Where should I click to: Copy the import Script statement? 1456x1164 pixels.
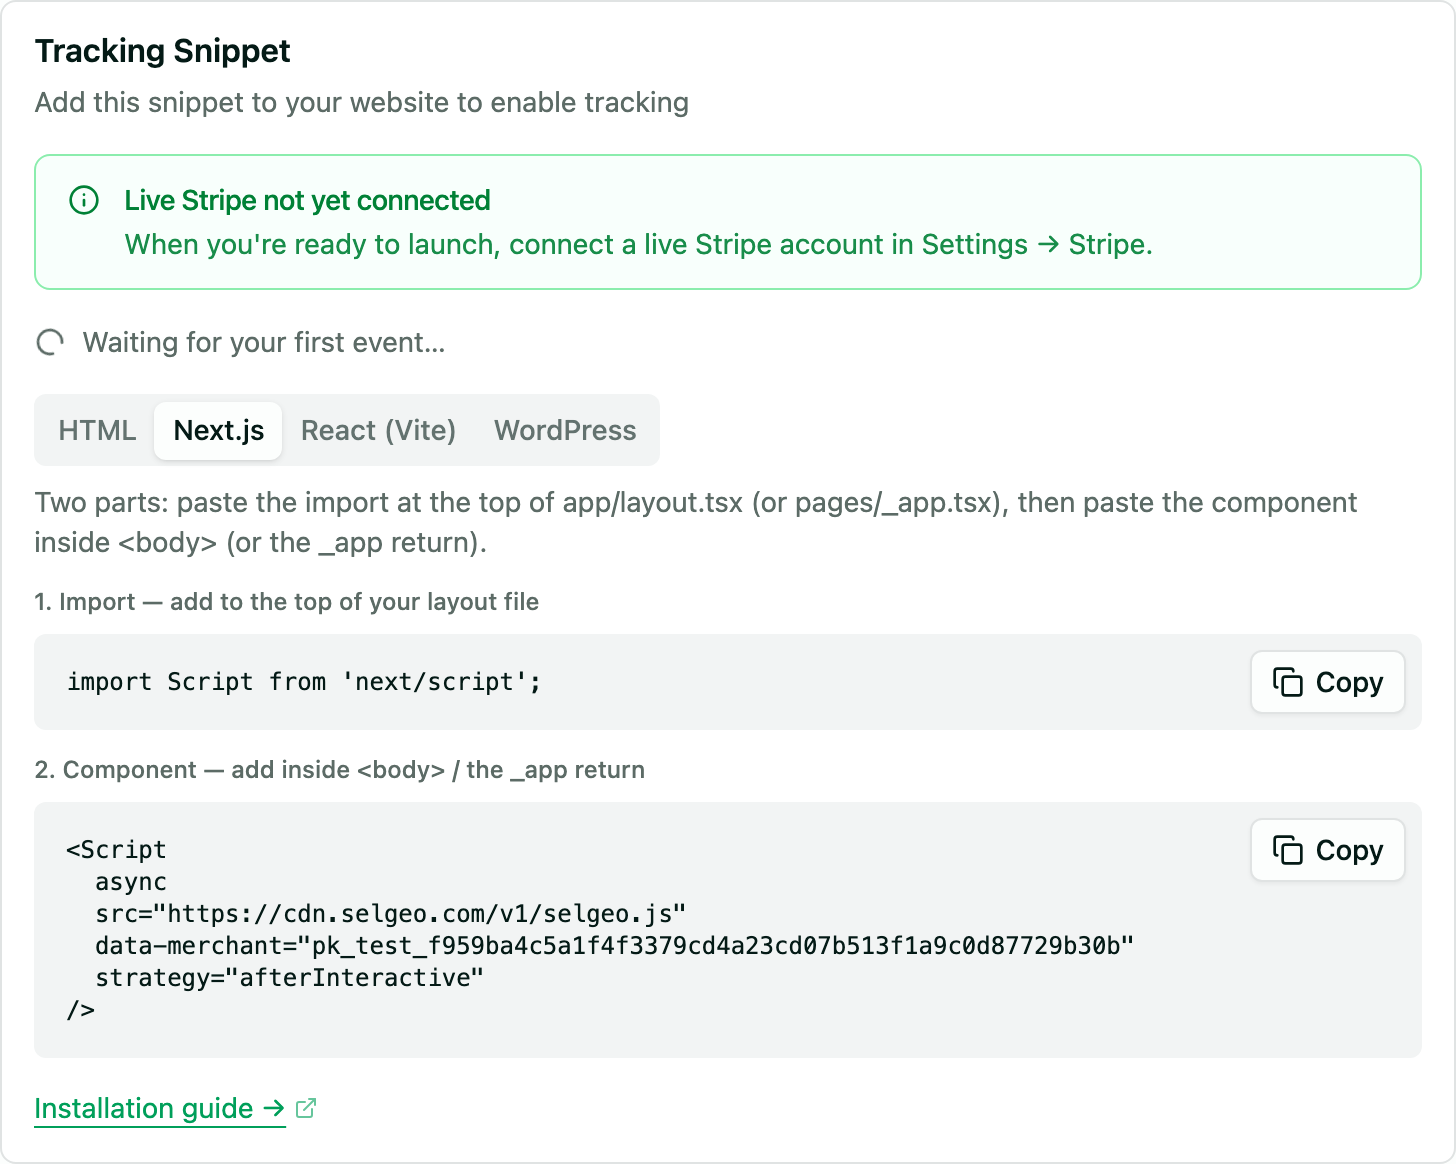[1328, 682]
